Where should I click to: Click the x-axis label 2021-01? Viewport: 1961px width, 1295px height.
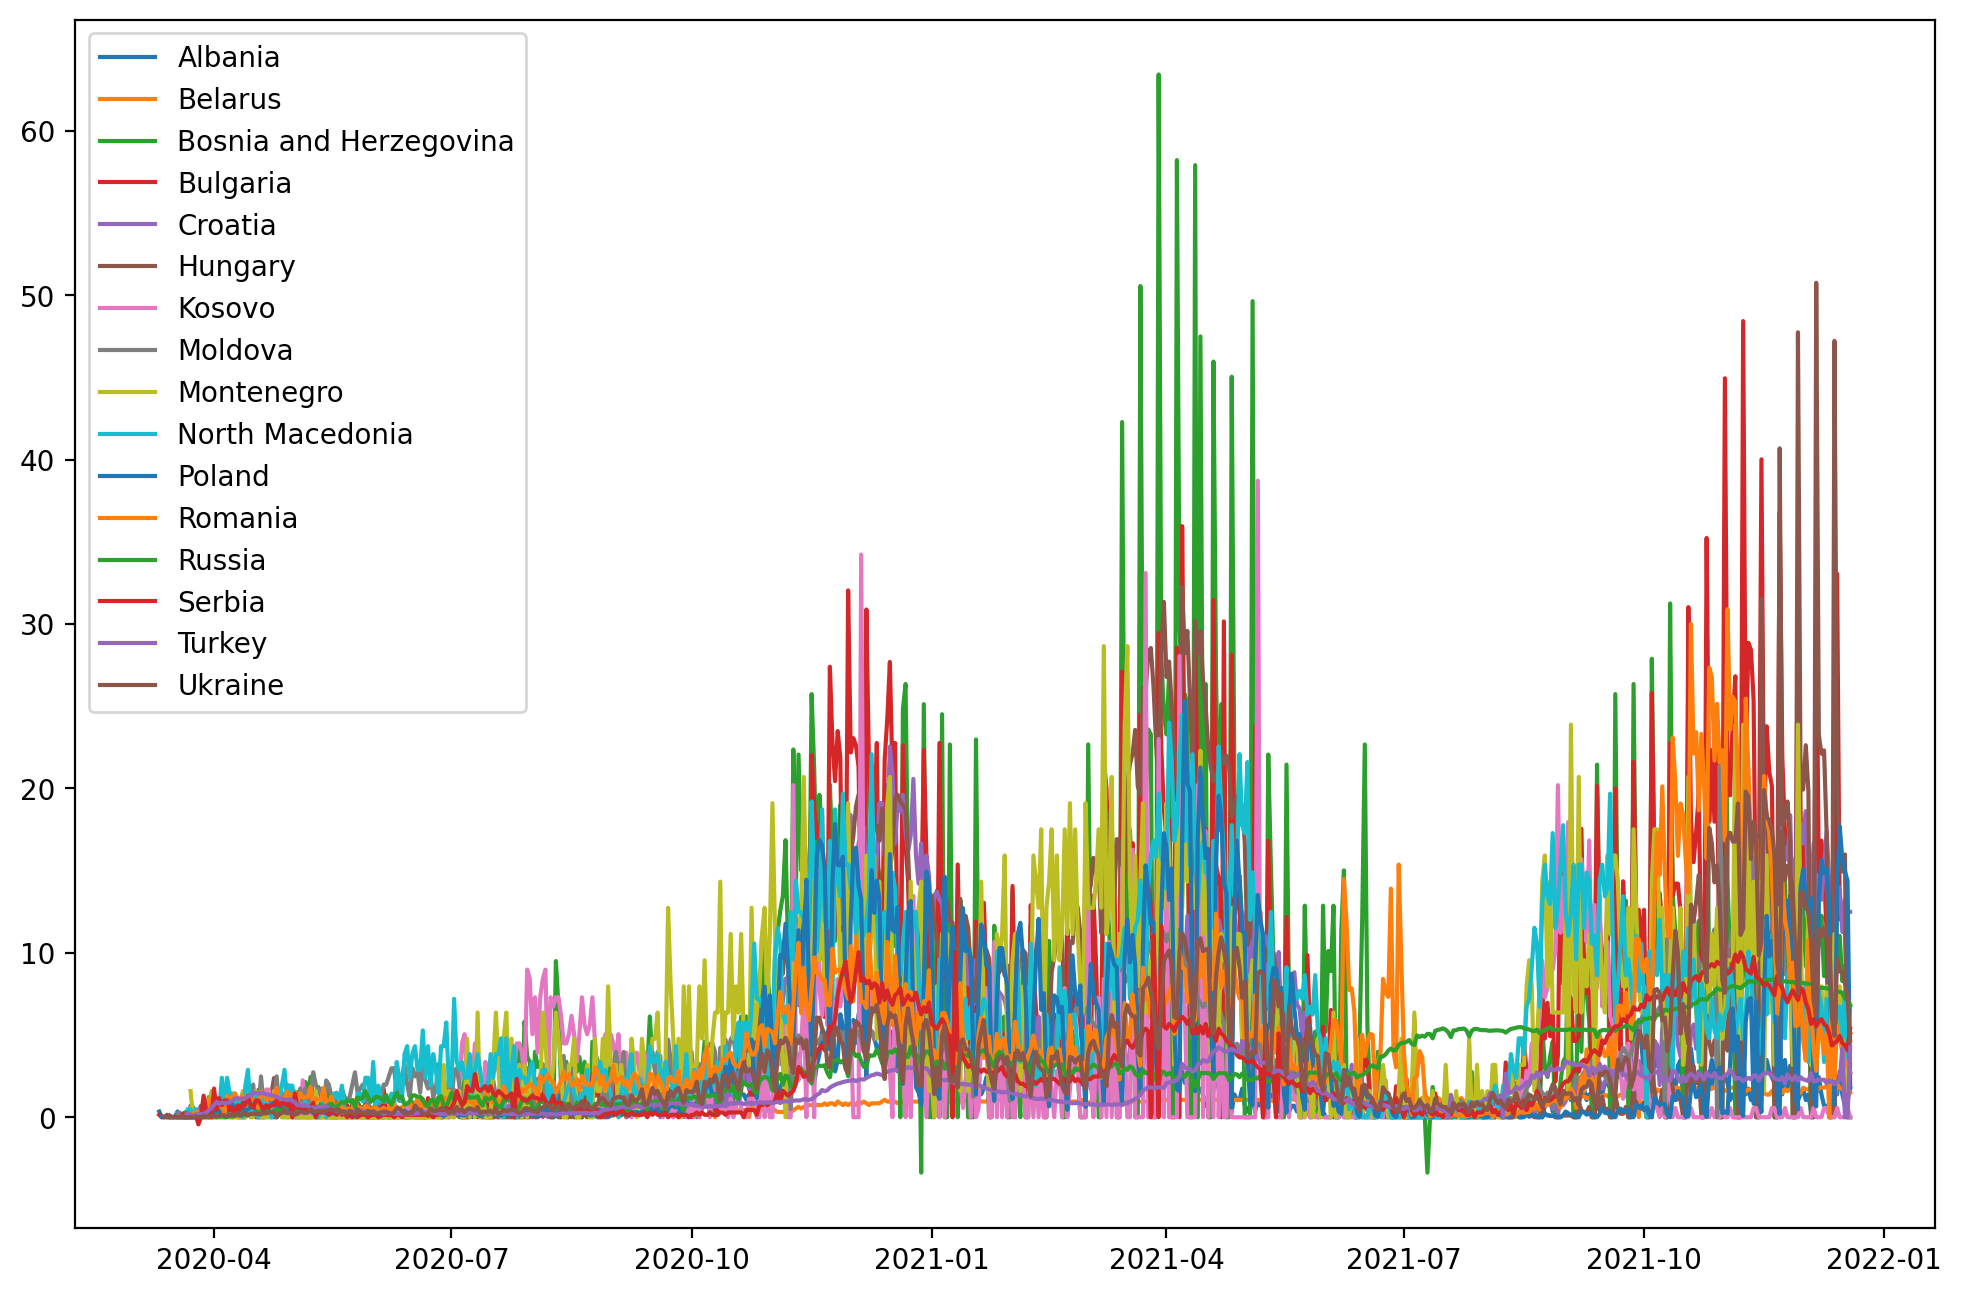tap(932, 1260)
